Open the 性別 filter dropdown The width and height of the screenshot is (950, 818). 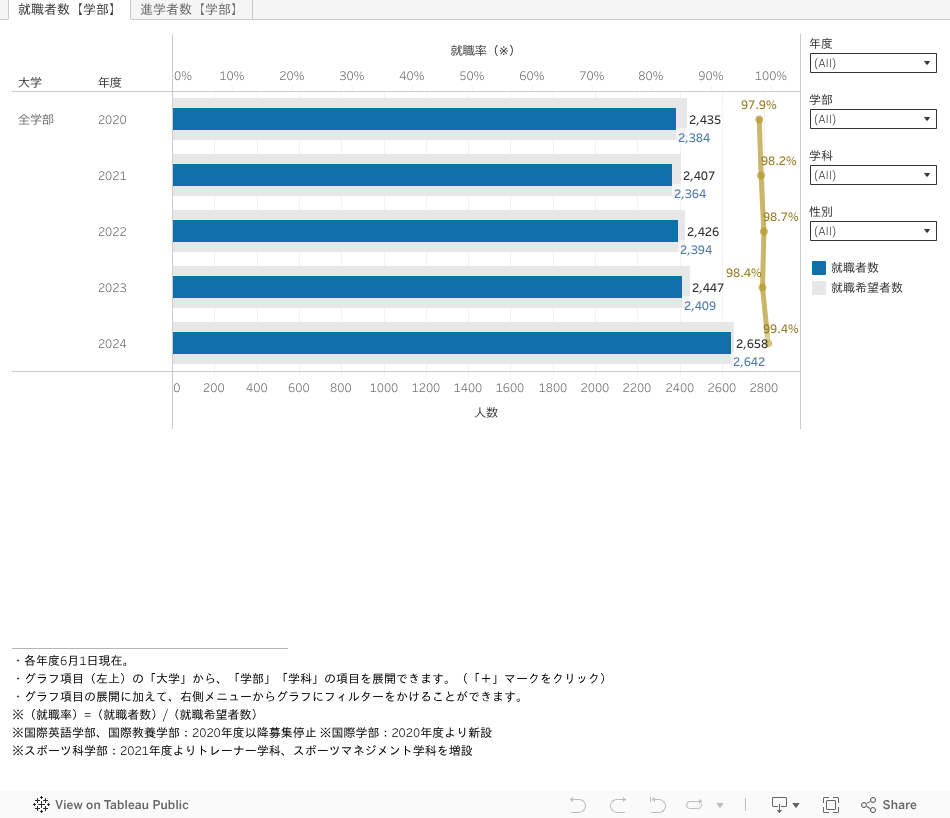[872, 231]
